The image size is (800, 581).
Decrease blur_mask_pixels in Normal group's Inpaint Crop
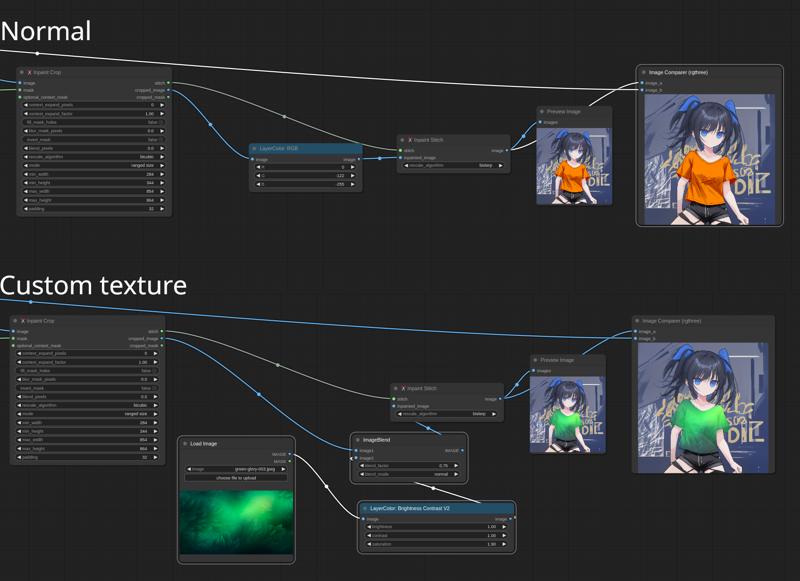click(26, 131)
